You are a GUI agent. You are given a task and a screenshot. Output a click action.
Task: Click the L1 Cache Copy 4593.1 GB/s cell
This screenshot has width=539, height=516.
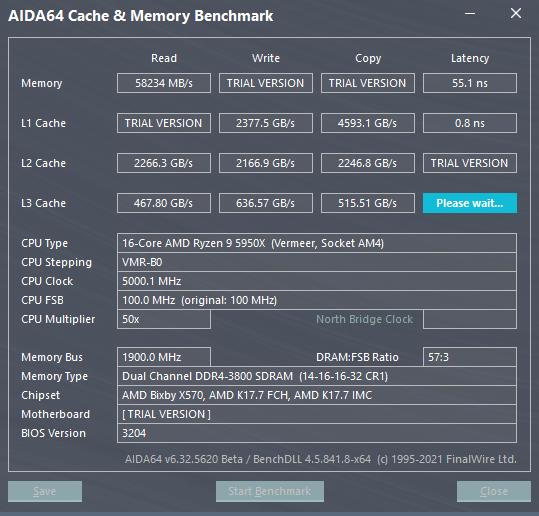point(368,123)
